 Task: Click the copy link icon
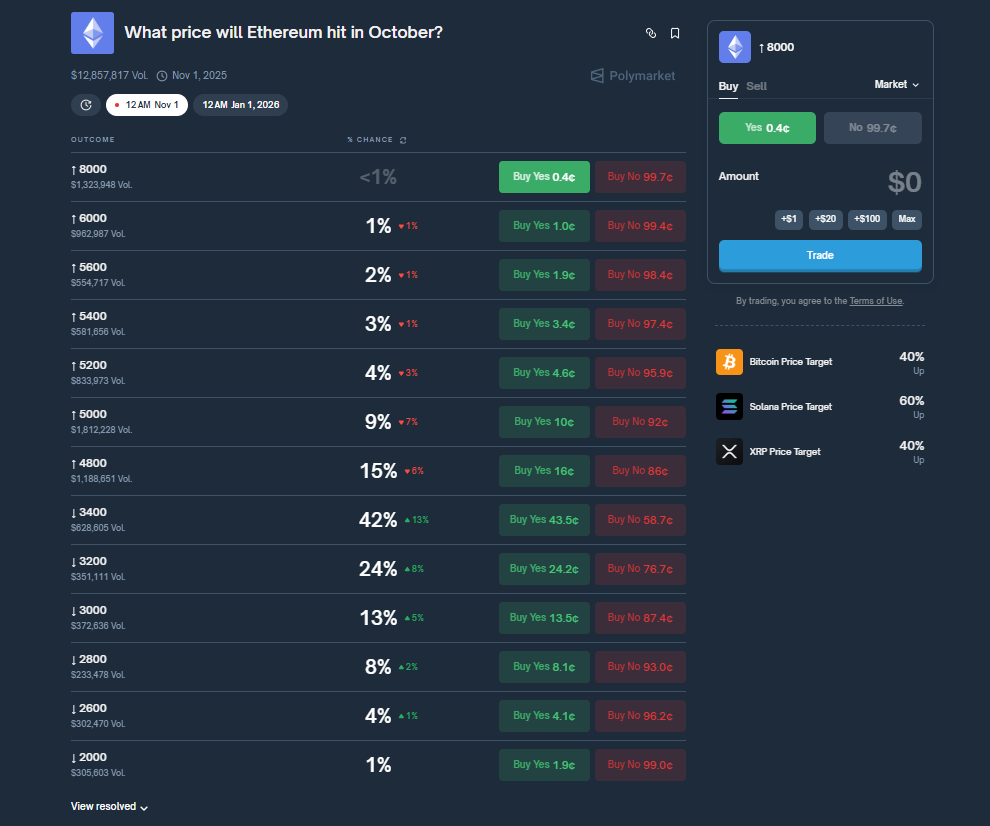pyautogui.click(x=651, y=33)
